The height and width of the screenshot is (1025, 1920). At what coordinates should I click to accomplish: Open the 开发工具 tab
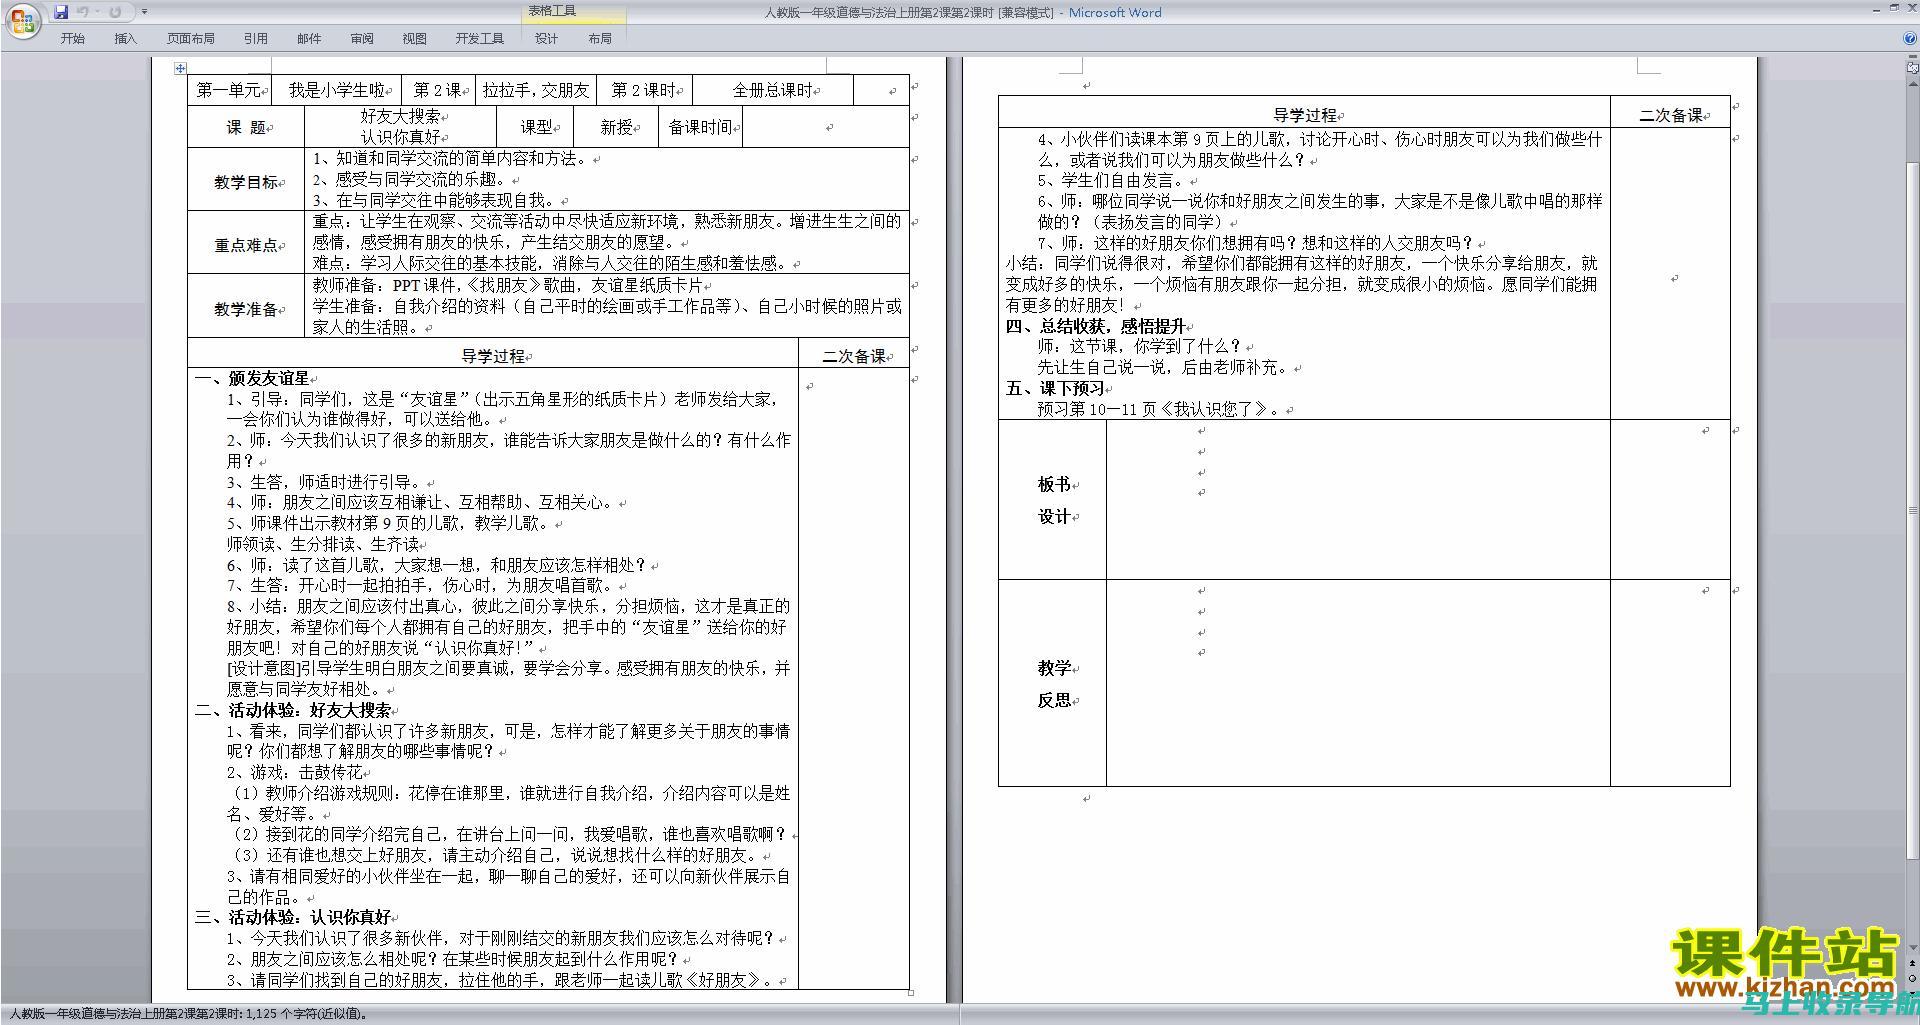(x=480, y=38)
